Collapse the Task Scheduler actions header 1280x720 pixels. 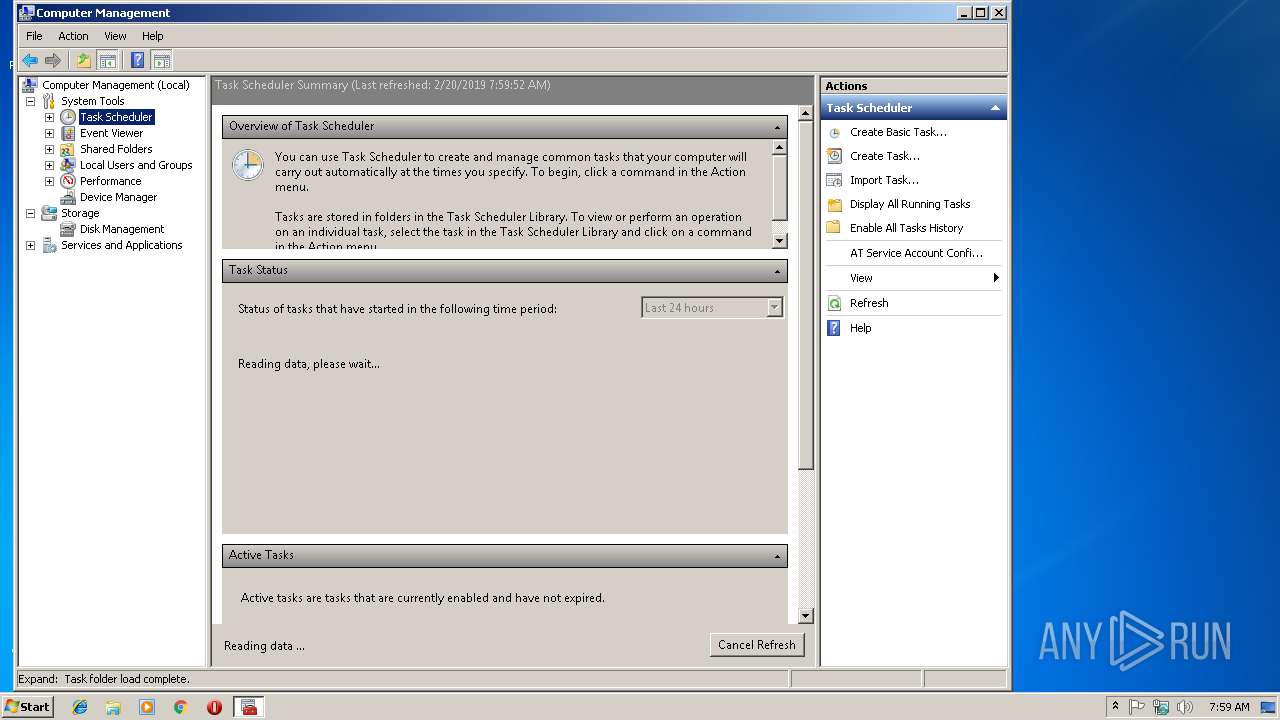pos(995,108)
